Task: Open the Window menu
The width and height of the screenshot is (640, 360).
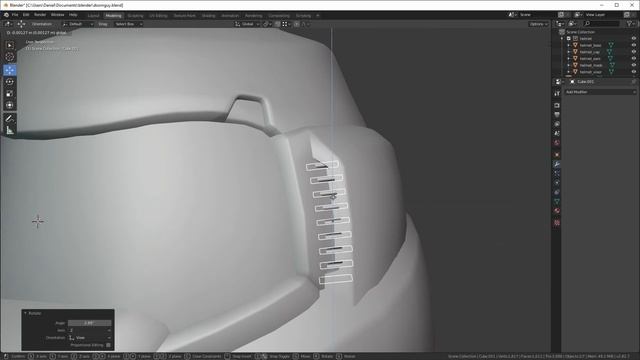Action: (x=58, y=15)
